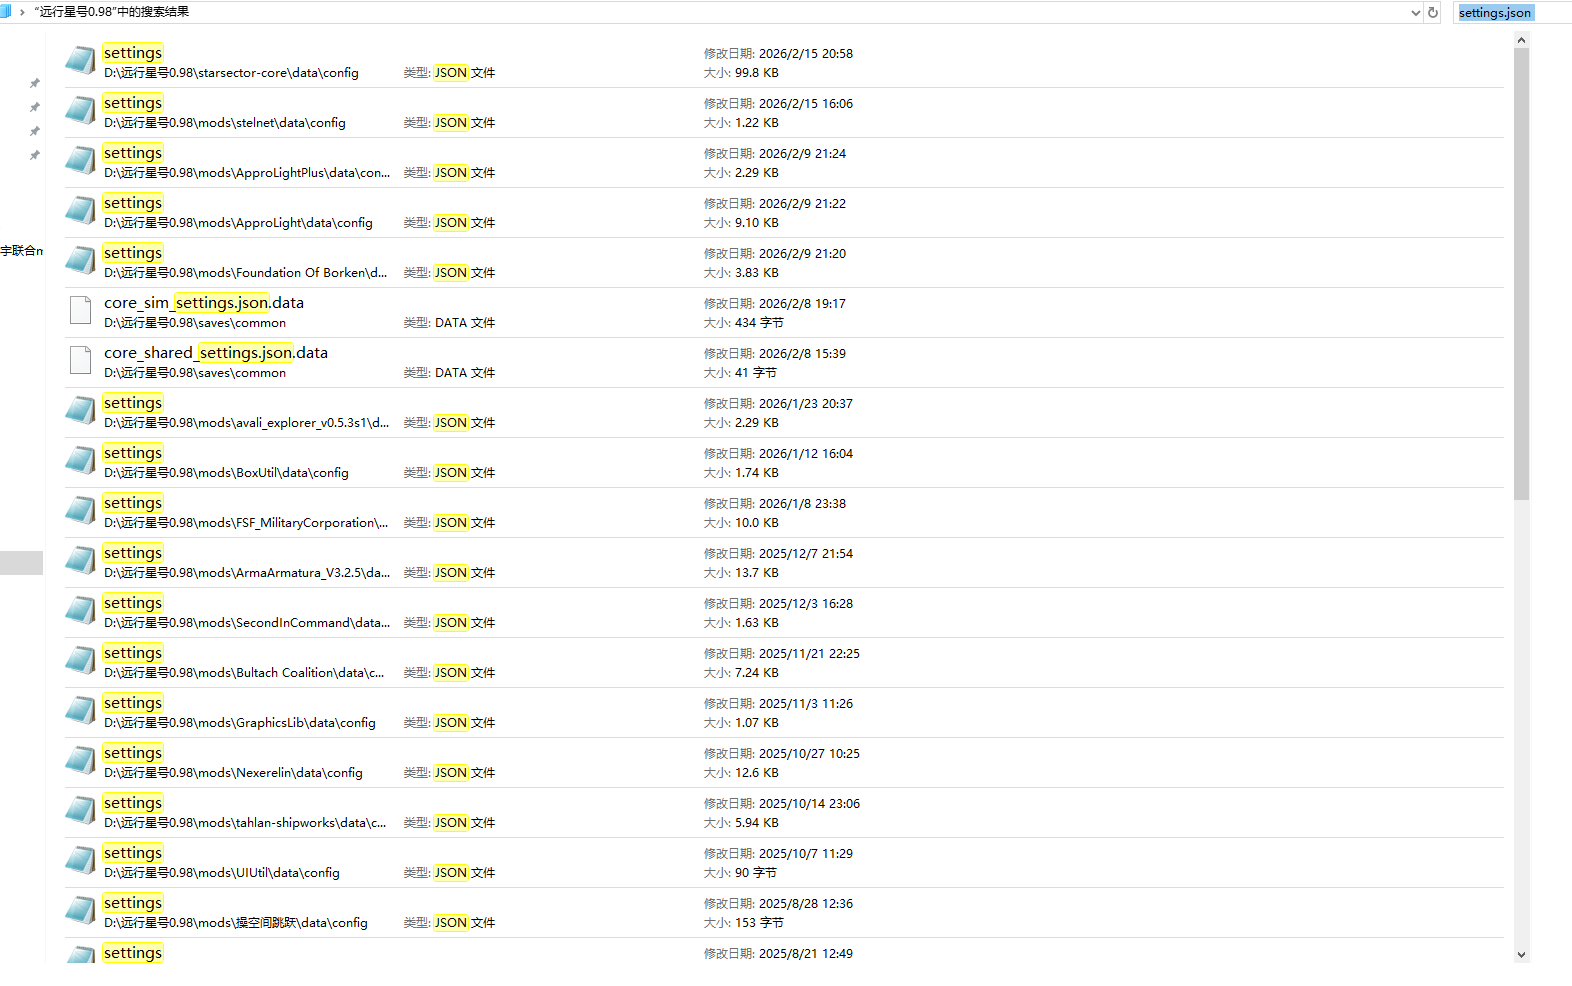Click the Nexerelin settings file icon
This screenshot has height=986, width=1572.
coord(80,761)
